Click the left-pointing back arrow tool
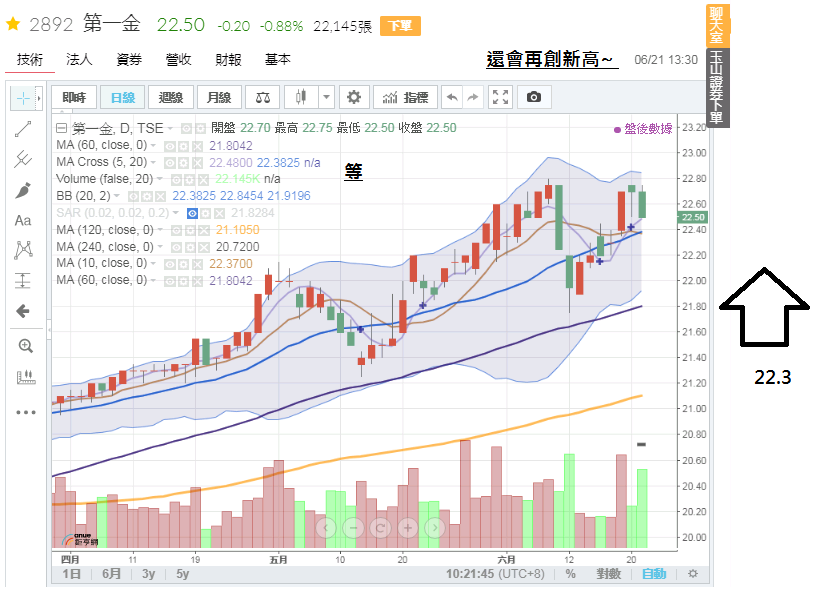Screen dimensions: 830x600 tap(23, 311)
